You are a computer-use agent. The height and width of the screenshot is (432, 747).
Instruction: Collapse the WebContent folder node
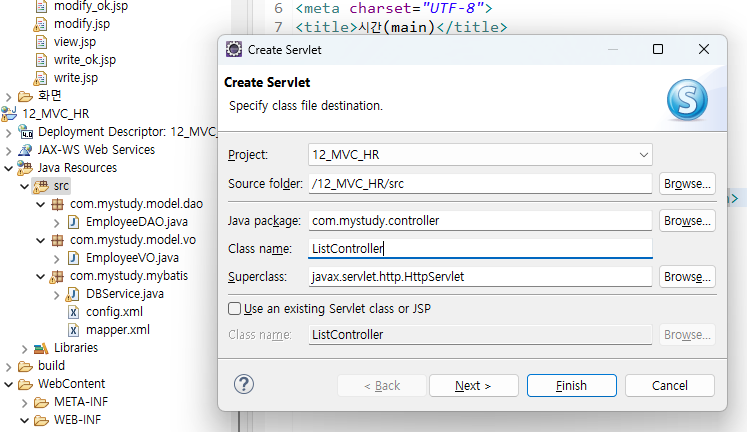9,384
